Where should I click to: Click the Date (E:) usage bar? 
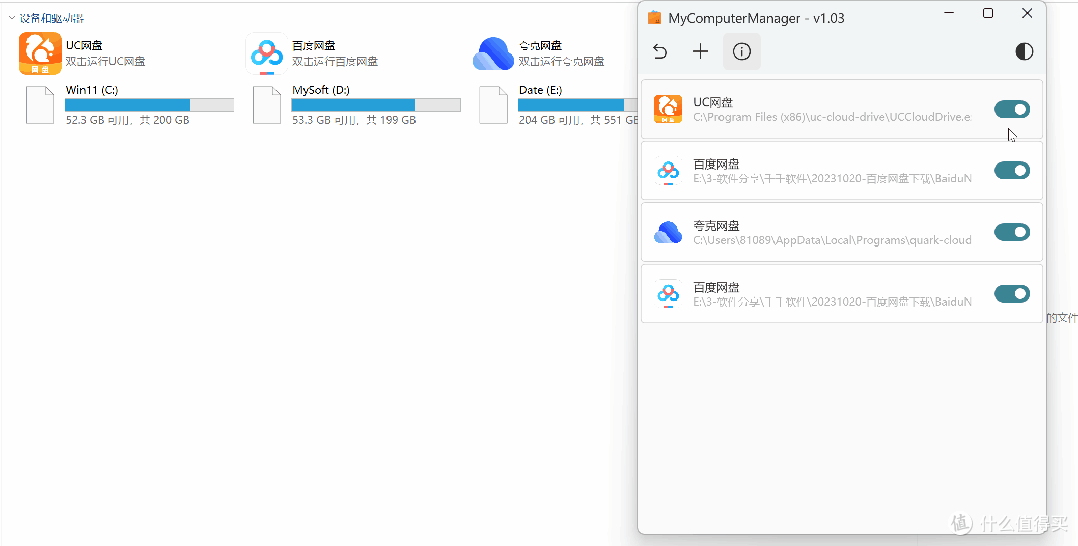[578, 105]
